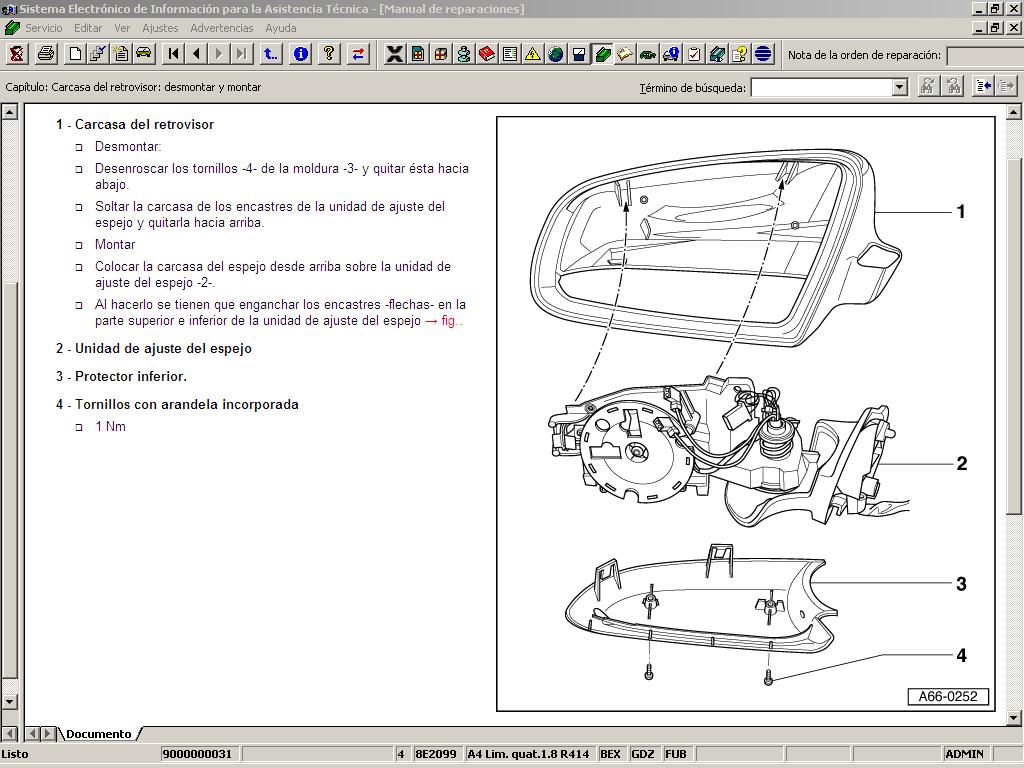Click the first binoculars search icon
The width and height of the screenshot is (1024, 768).
pos(927,86)
